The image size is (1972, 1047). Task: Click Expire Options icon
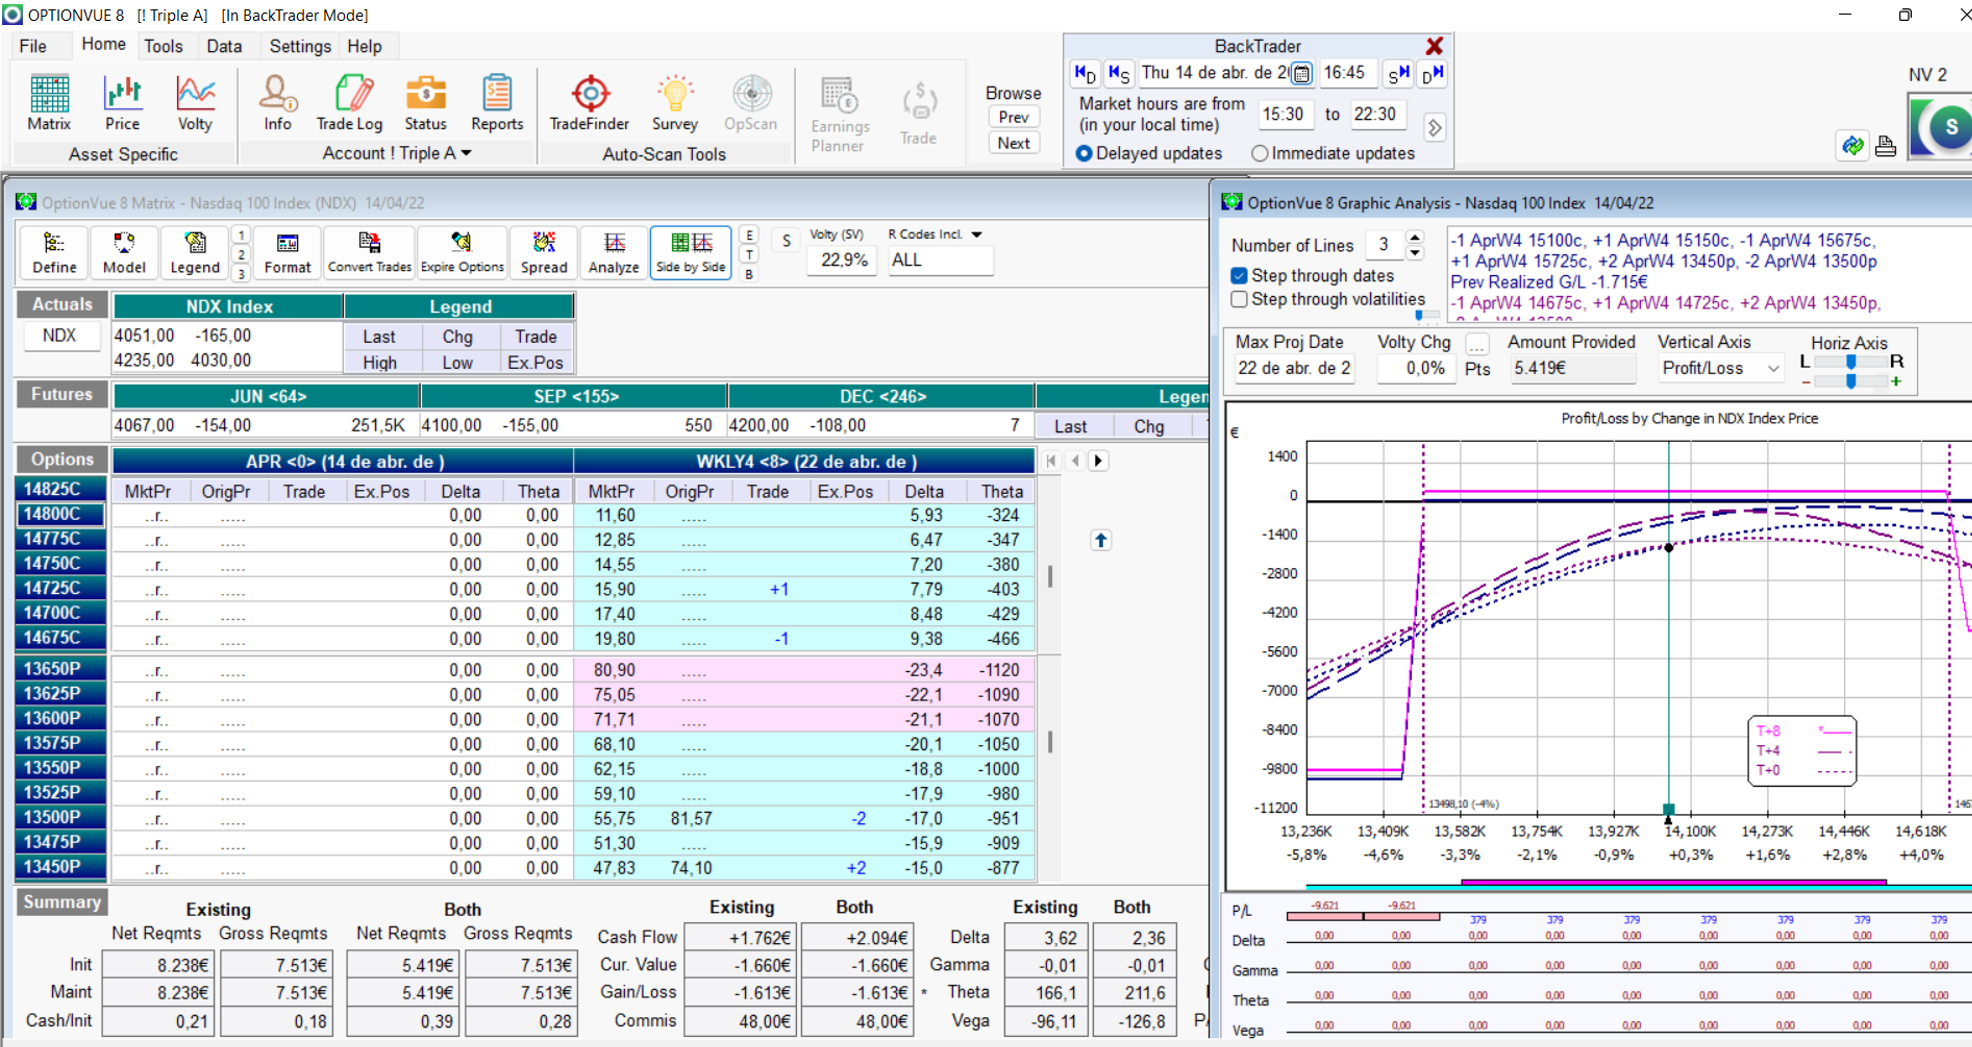(x=462, y=252)
